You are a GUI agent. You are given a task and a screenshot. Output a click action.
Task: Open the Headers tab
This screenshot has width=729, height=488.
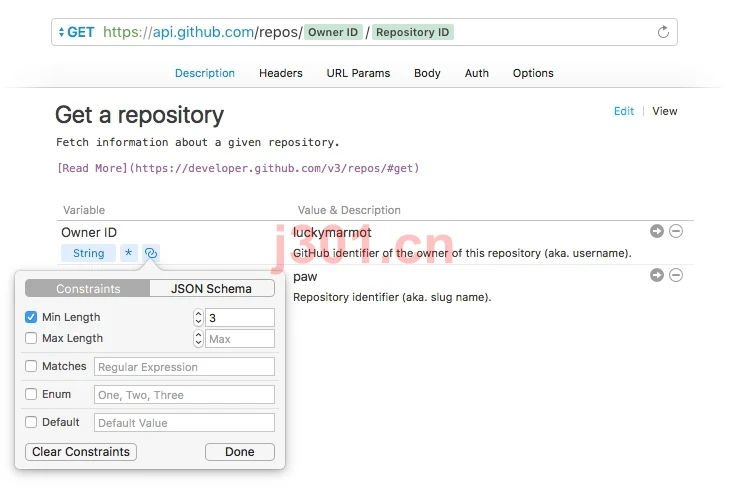click(x=280, y=73)
